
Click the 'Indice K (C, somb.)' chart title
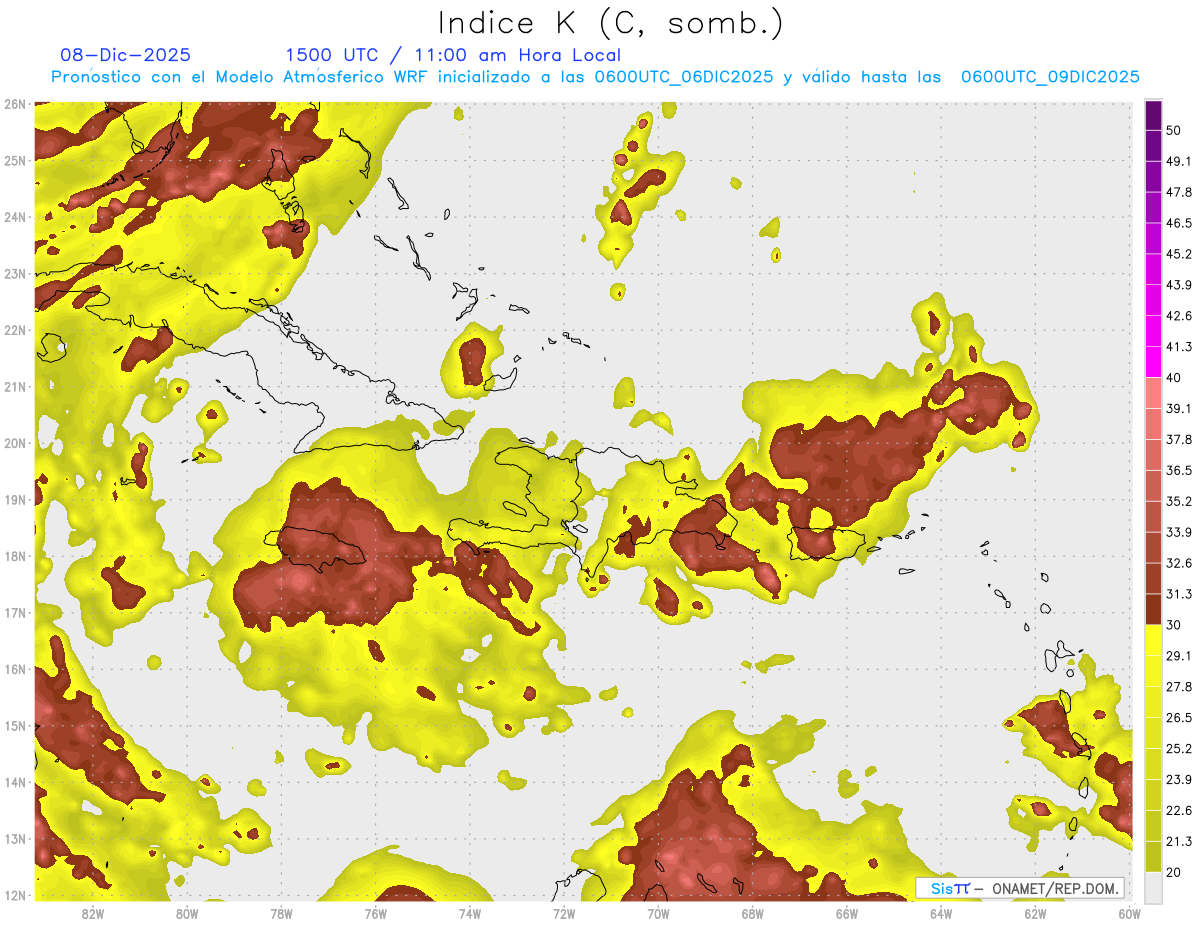click(x=610, y=24)
